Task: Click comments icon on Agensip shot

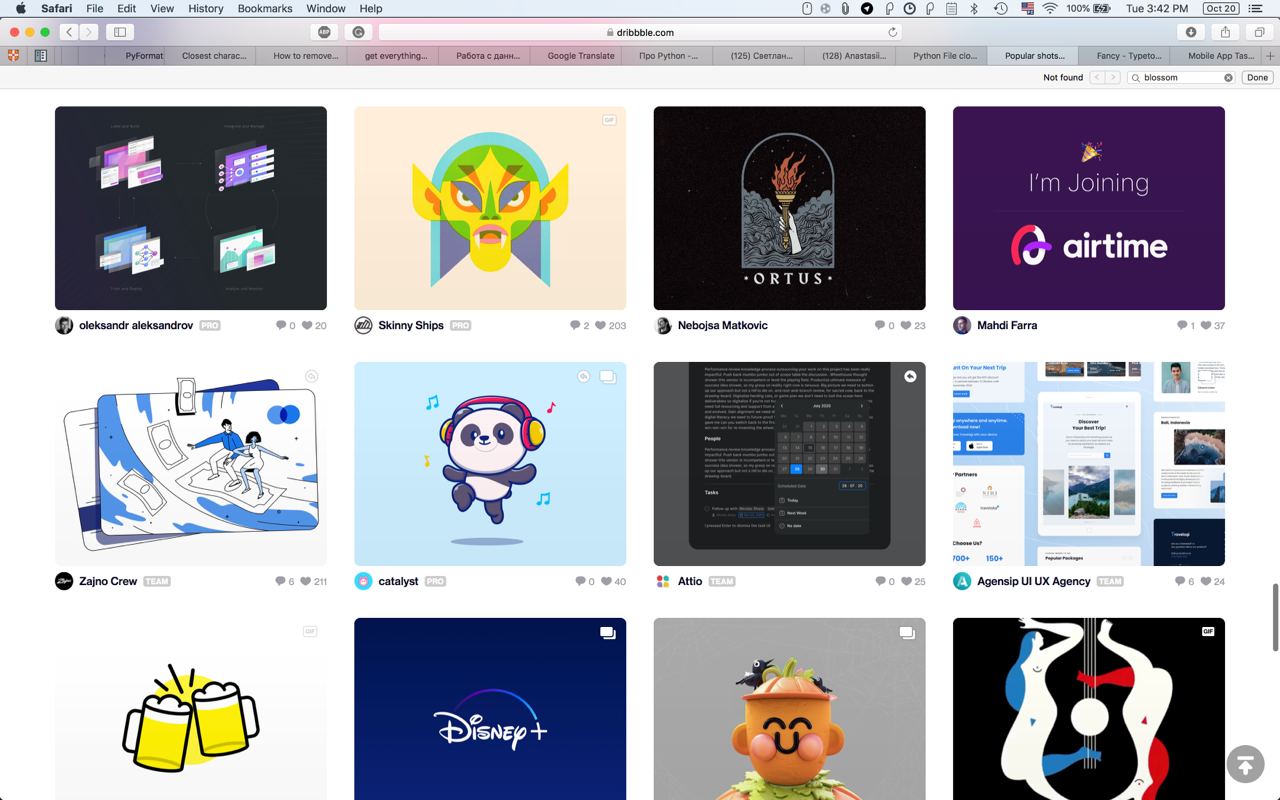Action: coord(1180,581)
